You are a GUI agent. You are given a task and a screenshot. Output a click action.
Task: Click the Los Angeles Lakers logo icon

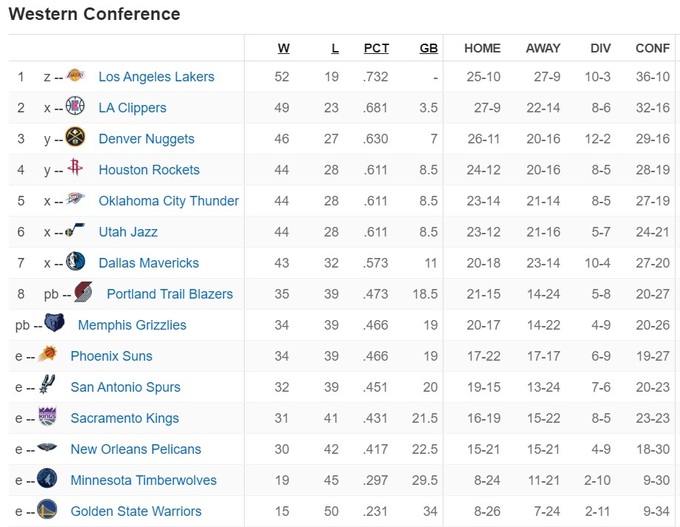76,76
